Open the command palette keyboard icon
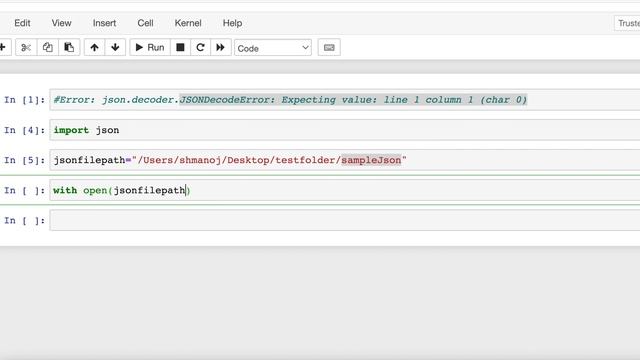Screen dimensions: 640x360 click(329, 48)
